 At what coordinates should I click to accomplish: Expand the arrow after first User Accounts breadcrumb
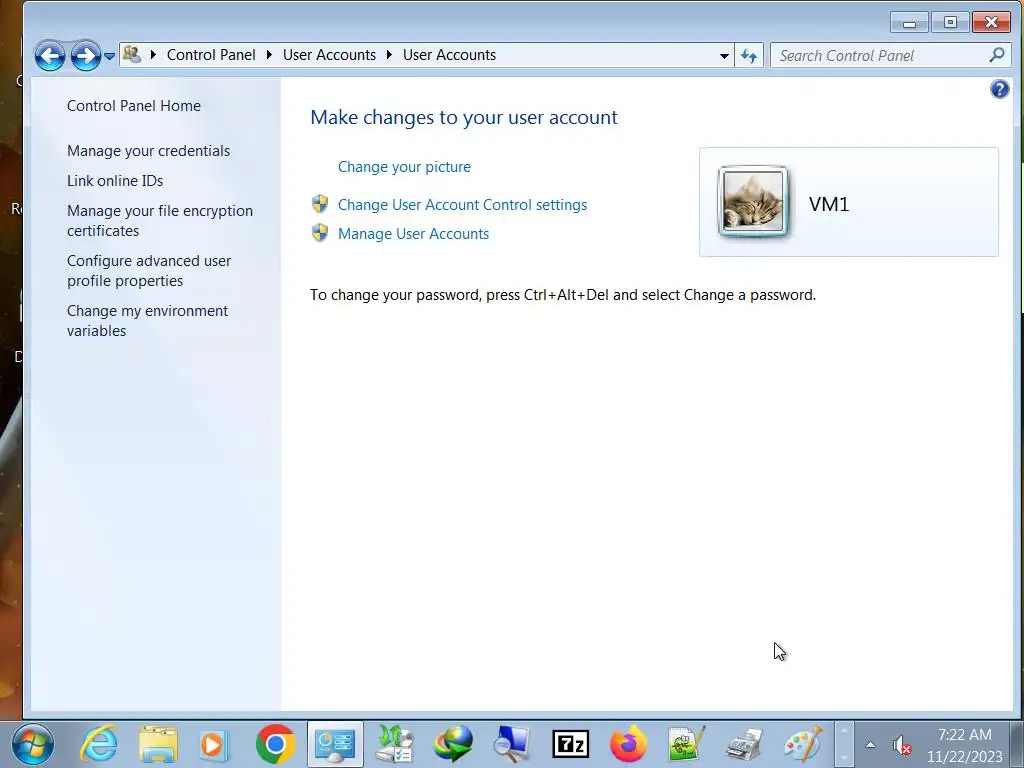389,55
